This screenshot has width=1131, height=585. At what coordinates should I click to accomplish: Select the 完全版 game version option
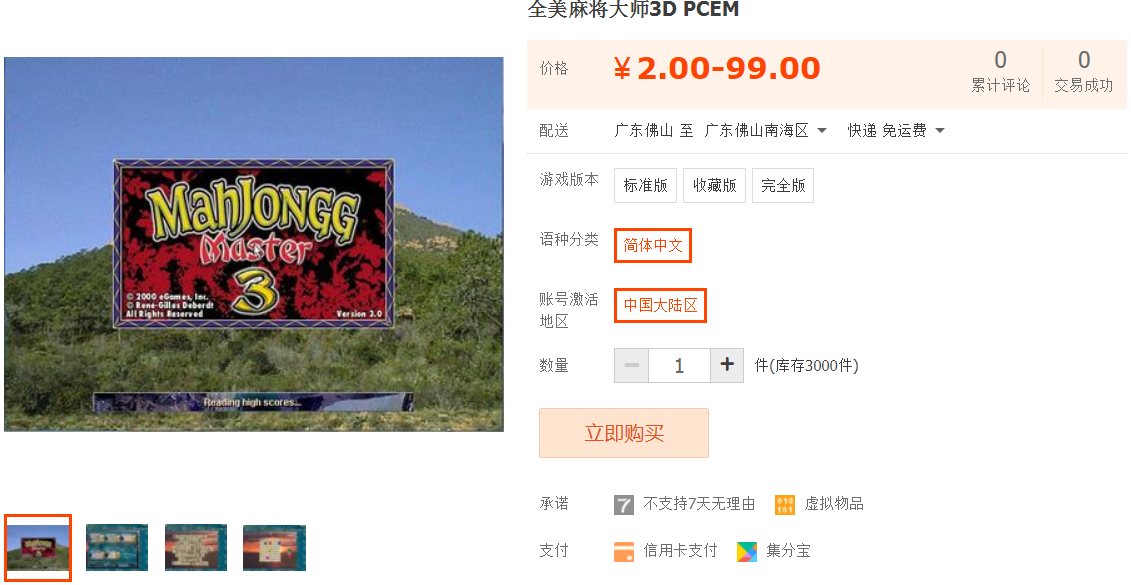[783, 185]
